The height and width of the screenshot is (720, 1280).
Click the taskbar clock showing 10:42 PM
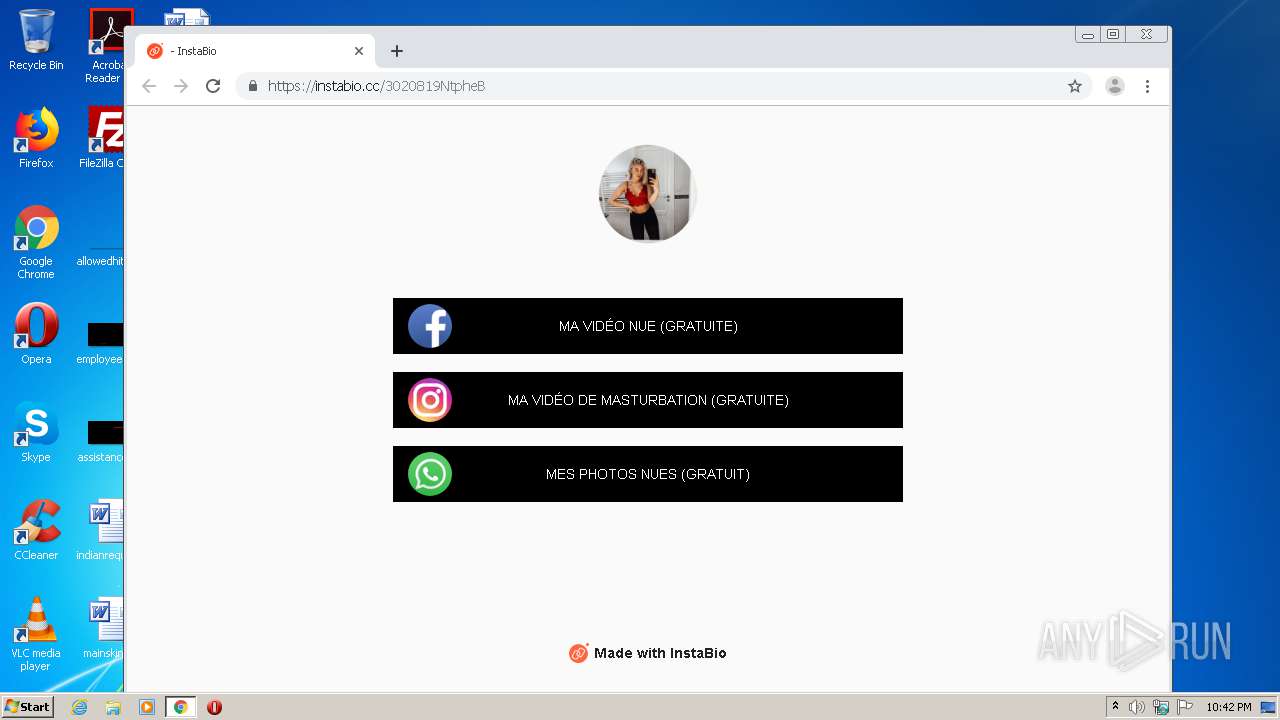tap(1229, 707)
